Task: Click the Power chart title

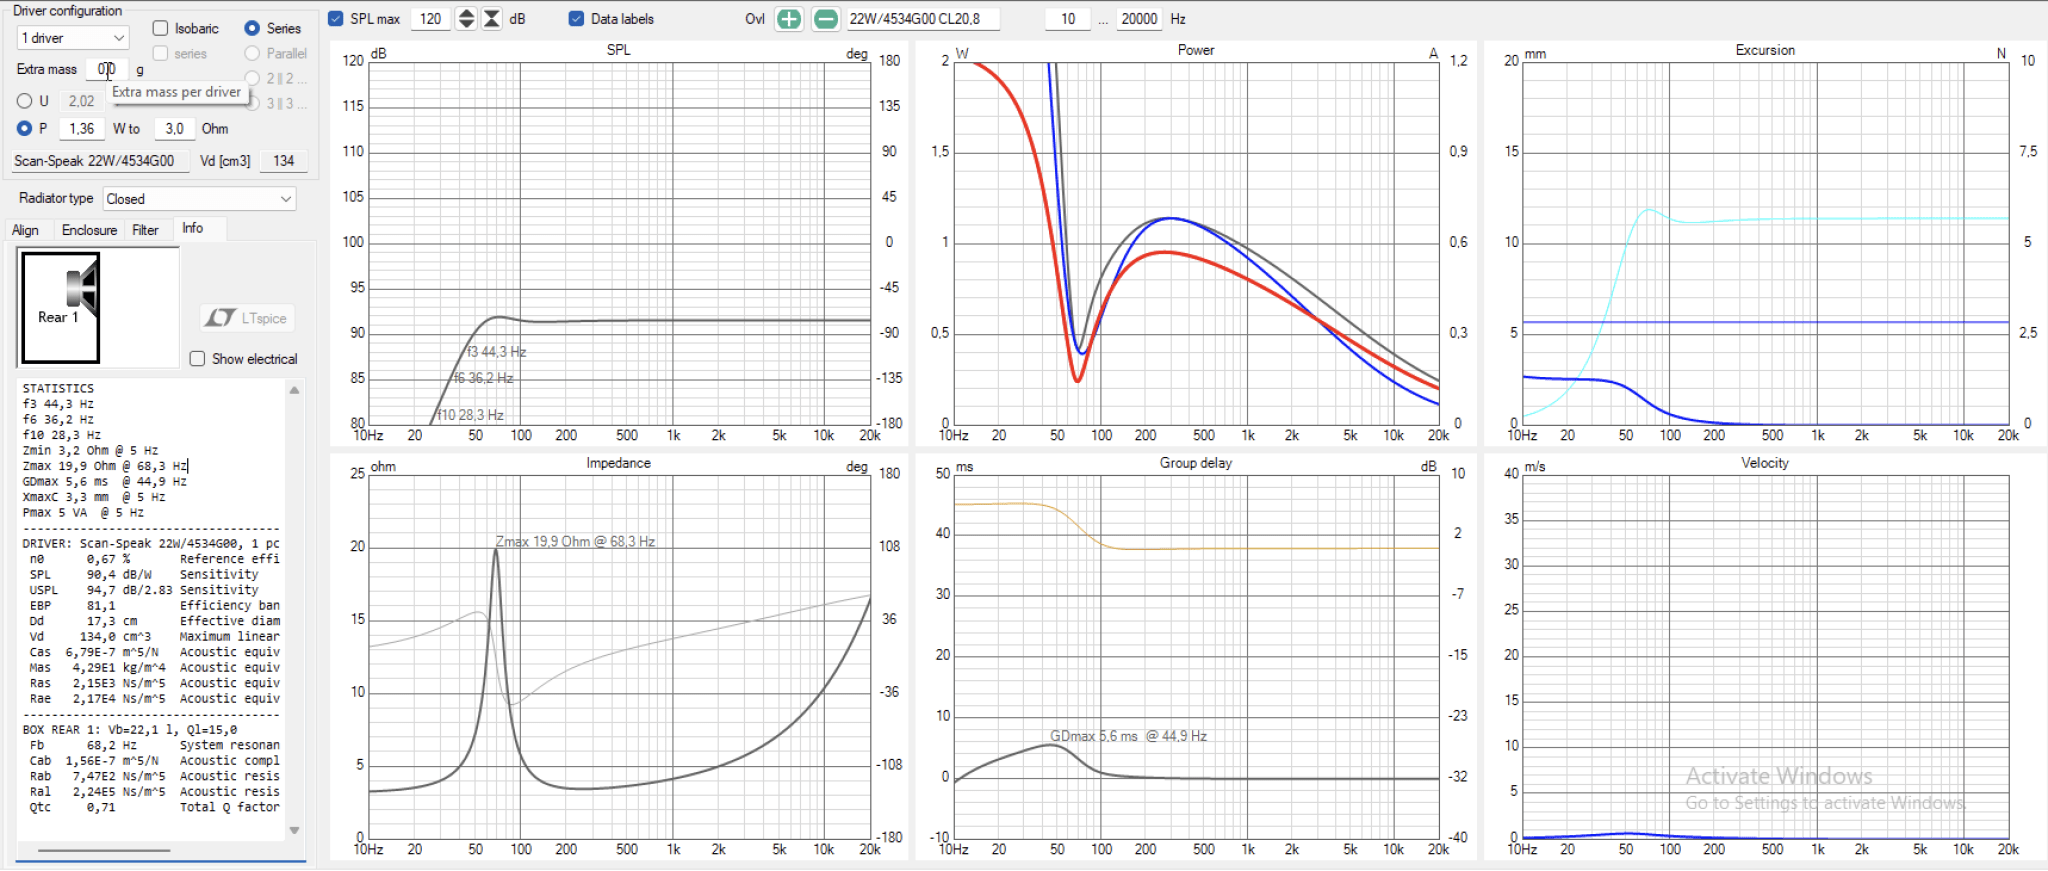Action: (1196, 49)
